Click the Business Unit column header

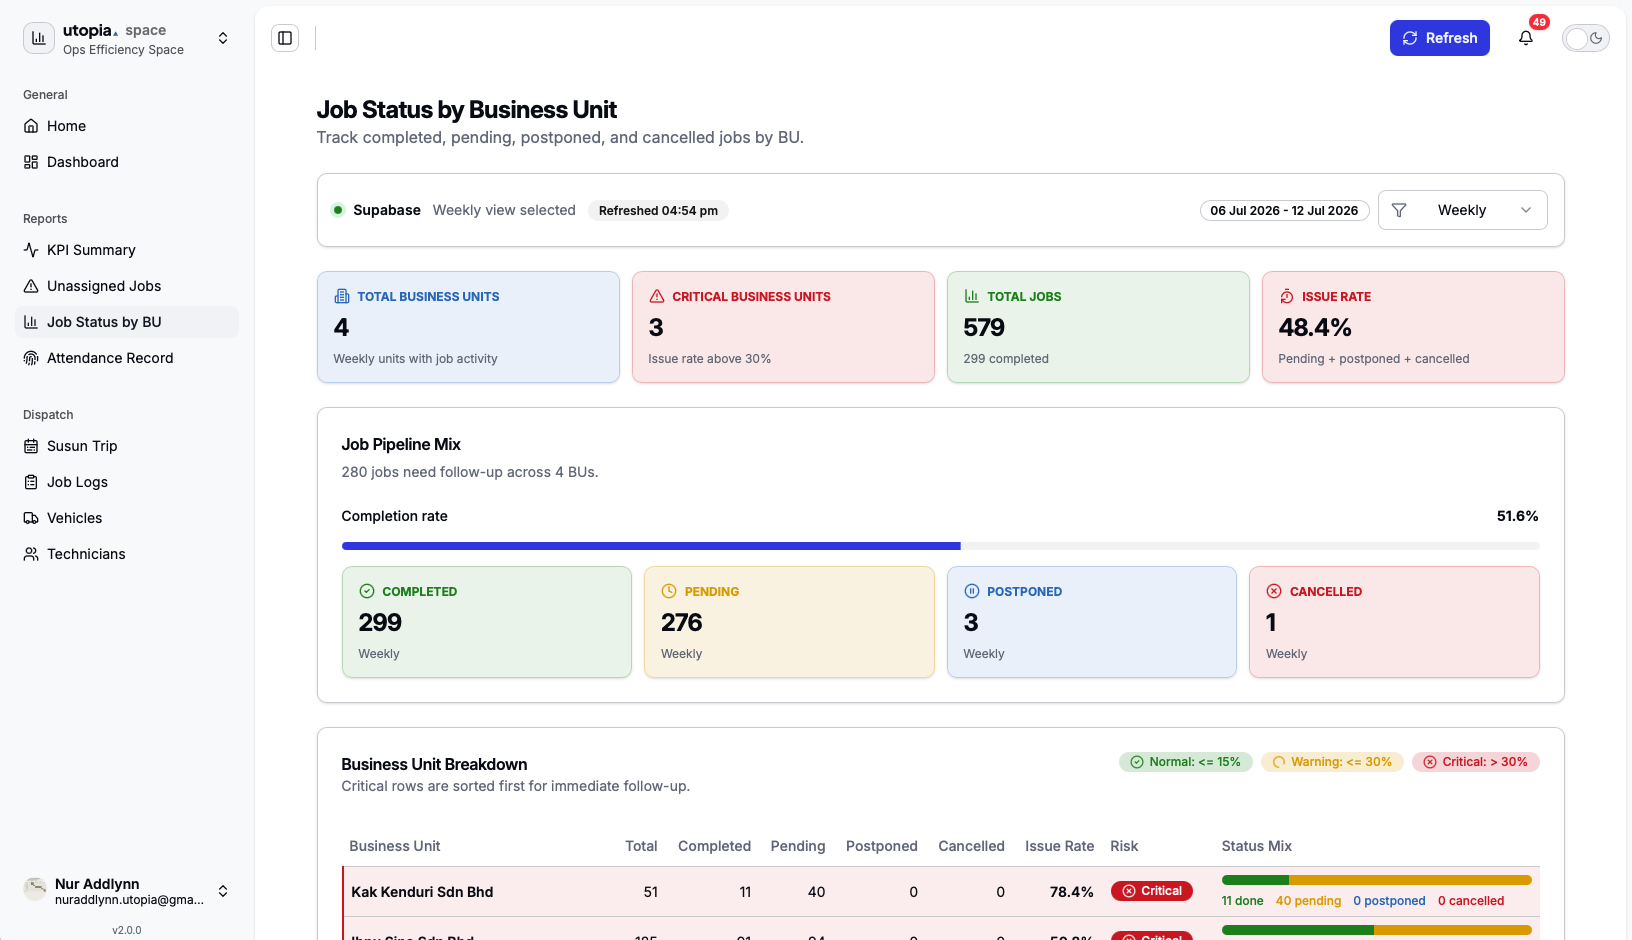coord(395,846)
